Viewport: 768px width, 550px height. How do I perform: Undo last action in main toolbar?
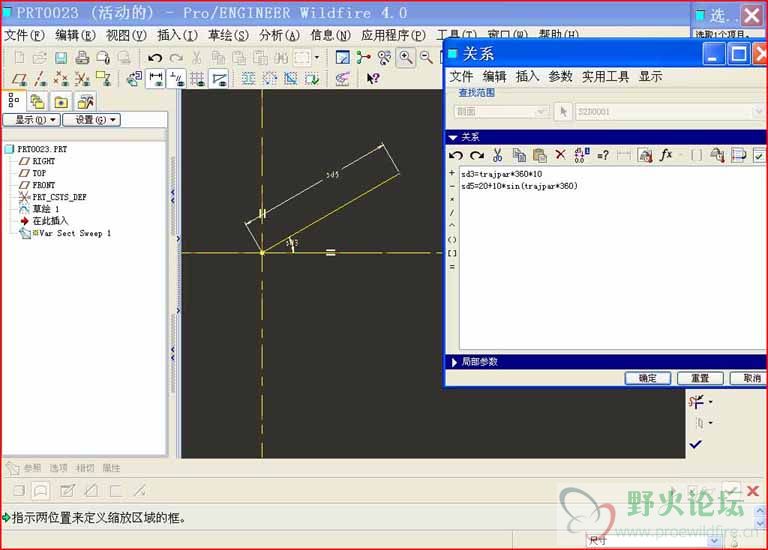point(155,58)
